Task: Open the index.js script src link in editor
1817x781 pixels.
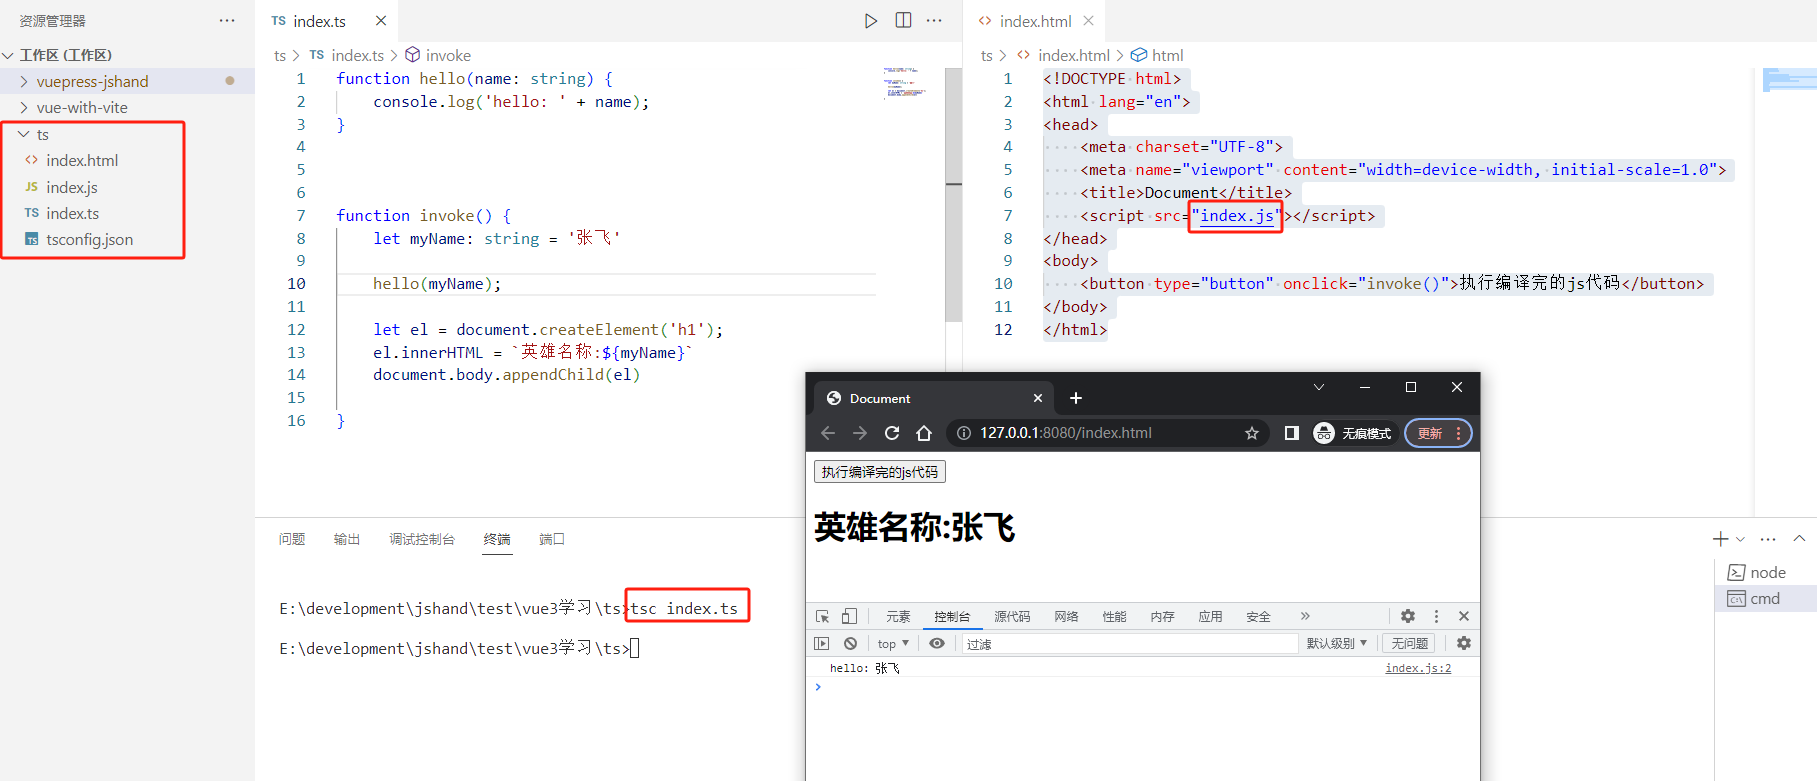Action: point(1237,216)
